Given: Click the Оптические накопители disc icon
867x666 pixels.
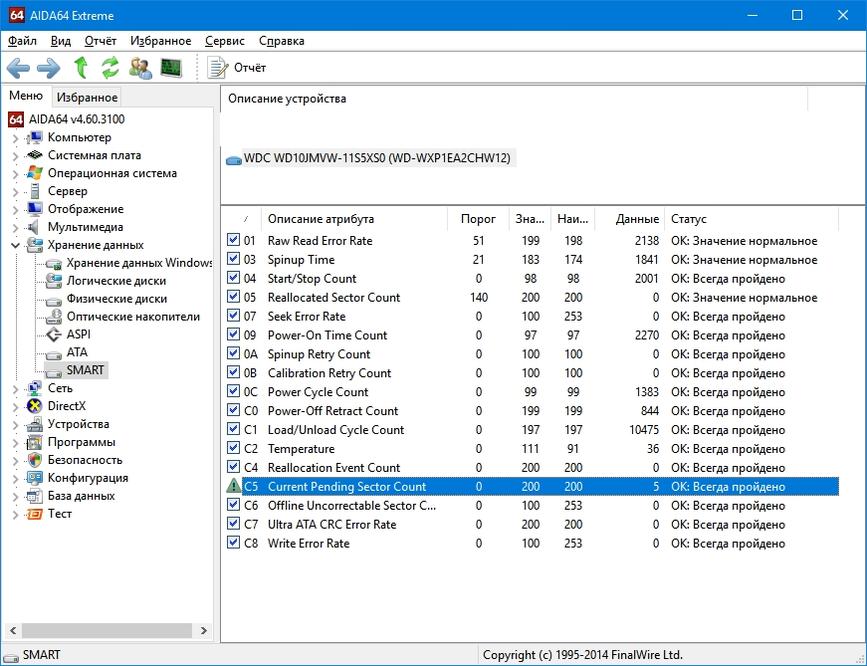Looking at the screenshot, I should (54, 316).
